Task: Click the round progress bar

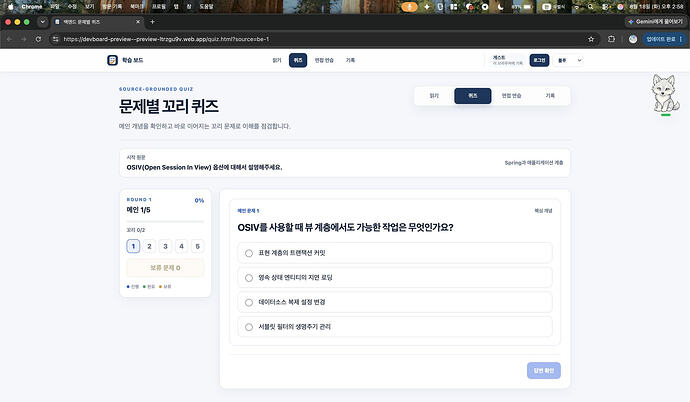Action: tap(165, 221)
